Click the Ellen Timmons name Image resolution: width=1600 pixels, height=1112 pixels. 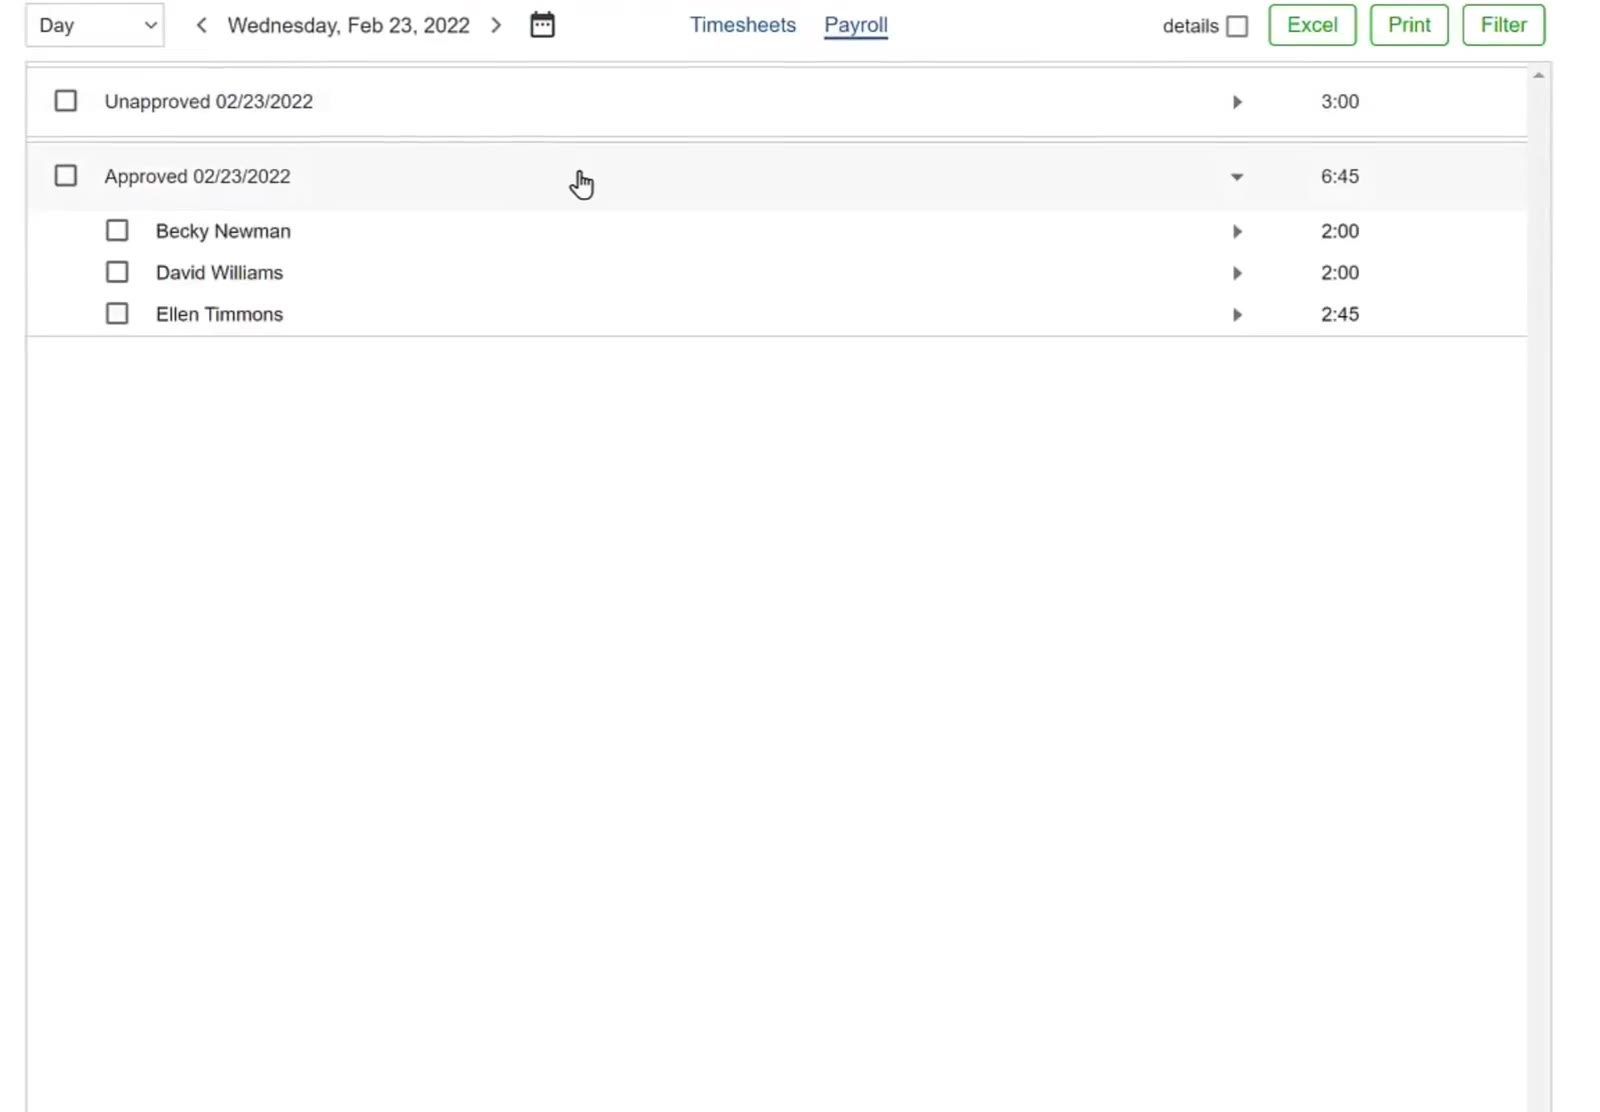(x=219, y=314)
